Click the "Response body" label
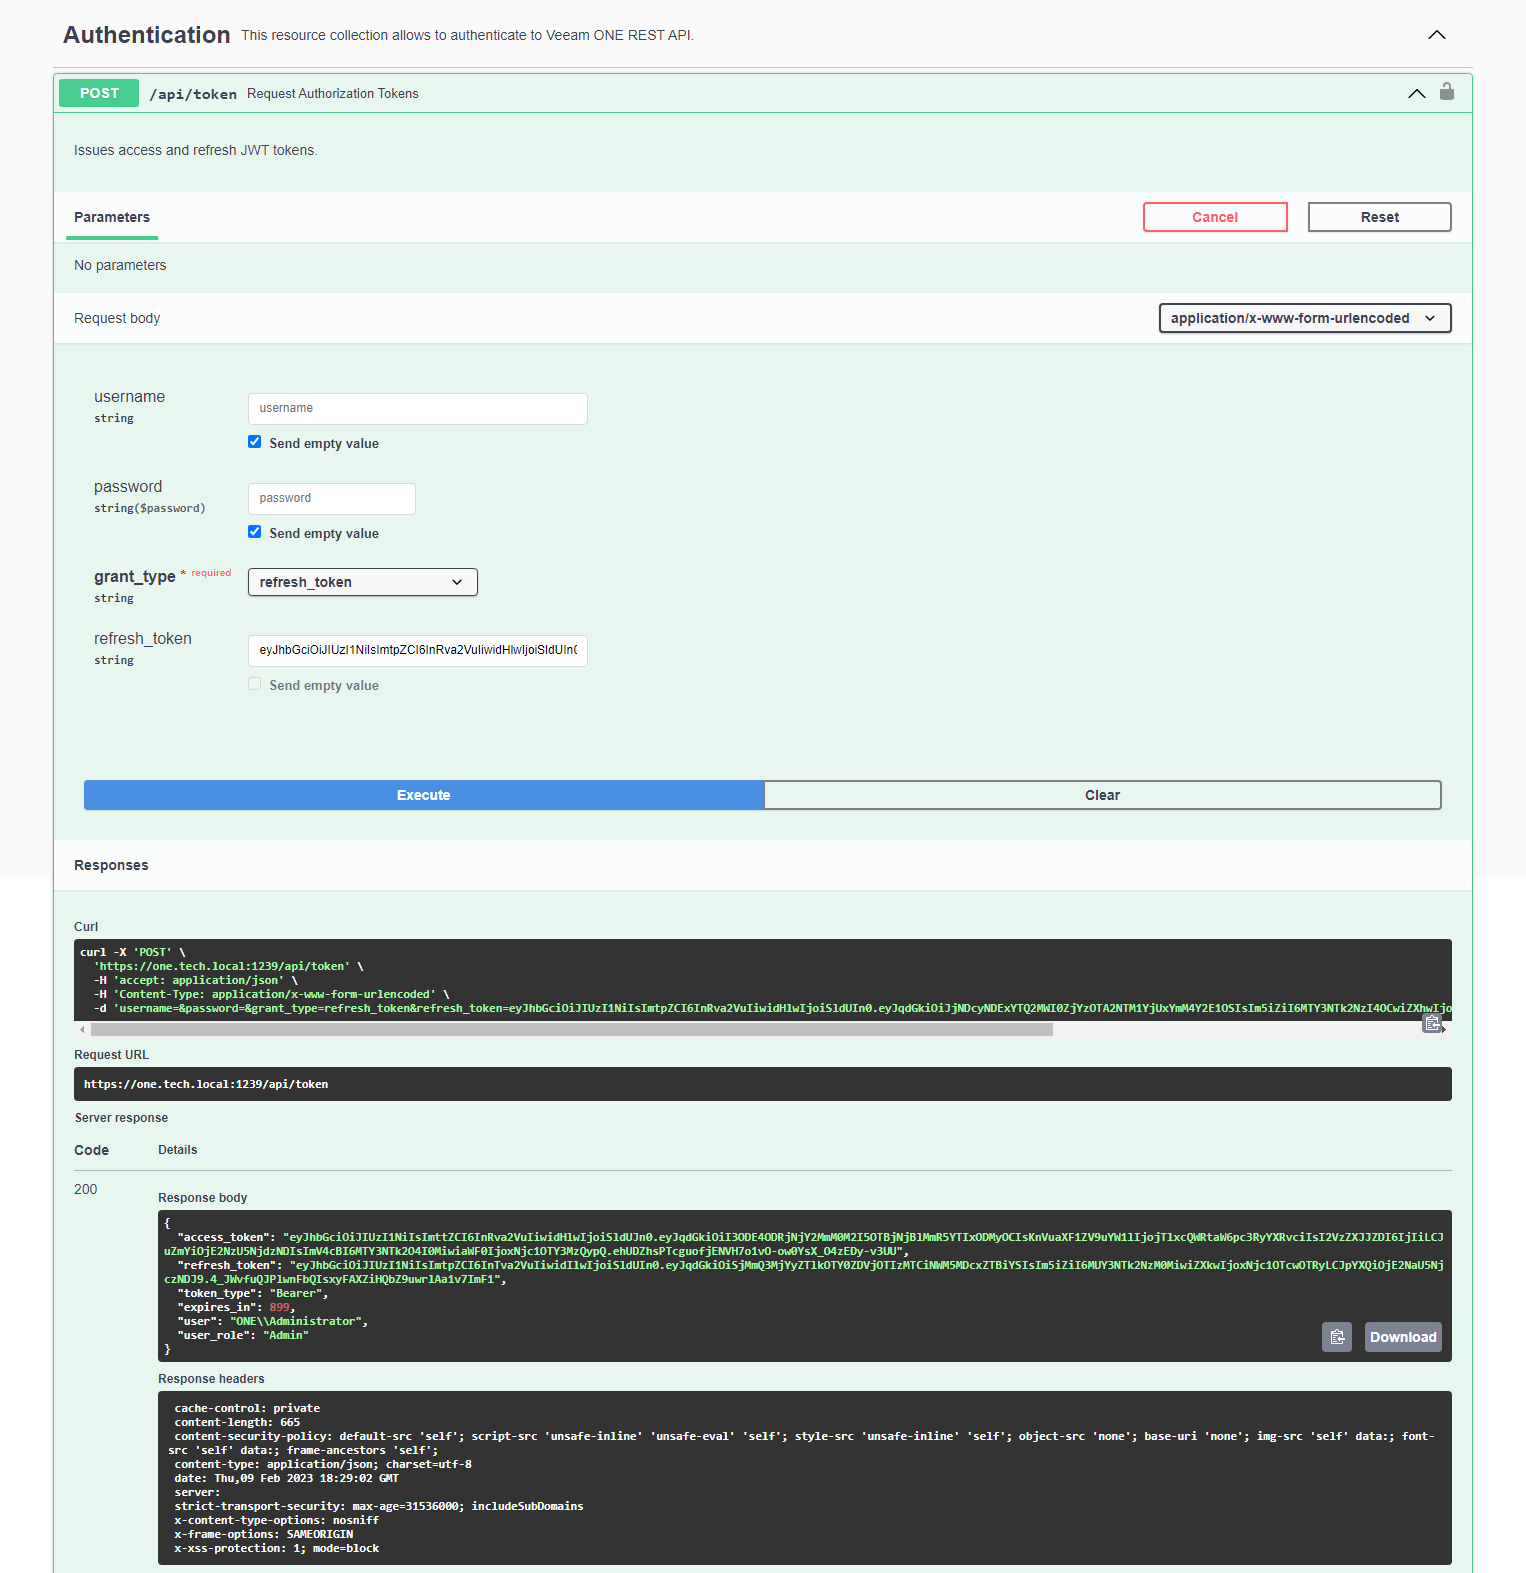The height and width of the screenshot is (1573, 1526). (202, 1198)
